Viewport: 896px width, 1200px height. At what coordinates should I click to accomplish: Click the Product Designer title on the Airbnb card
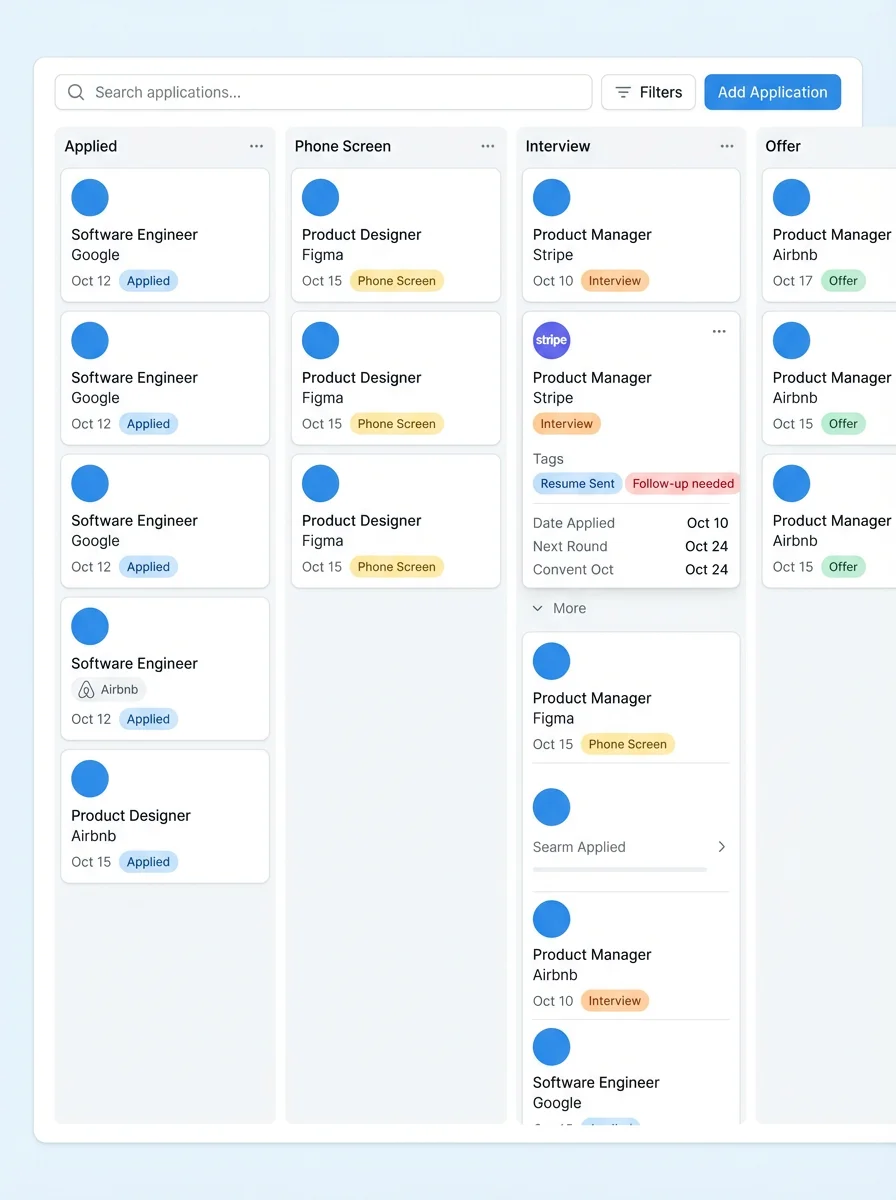pos(131,816)
